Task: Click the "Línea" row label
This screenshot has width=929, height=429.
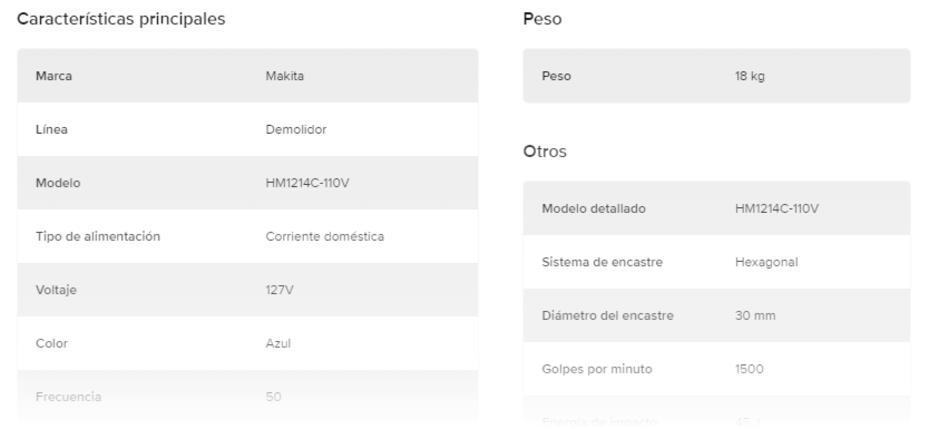Action: 51,130
